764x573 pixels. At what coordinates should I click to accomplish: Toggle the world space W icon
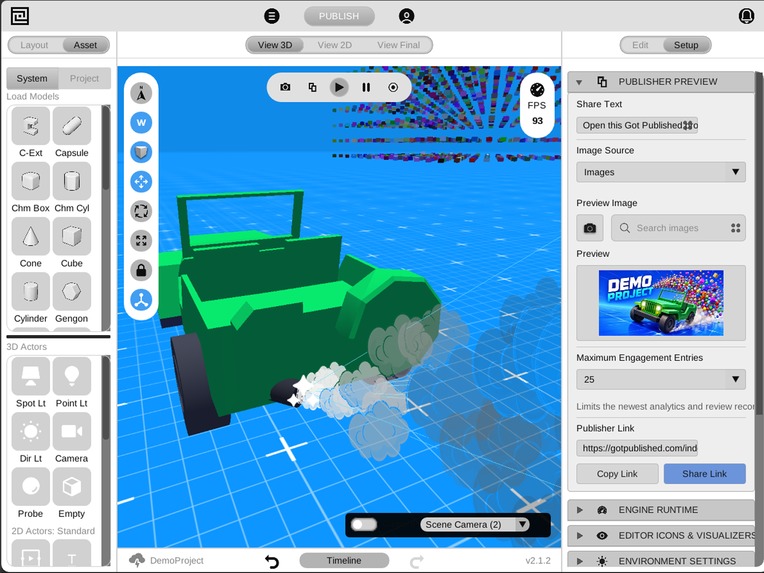click(x=141, y=123)
